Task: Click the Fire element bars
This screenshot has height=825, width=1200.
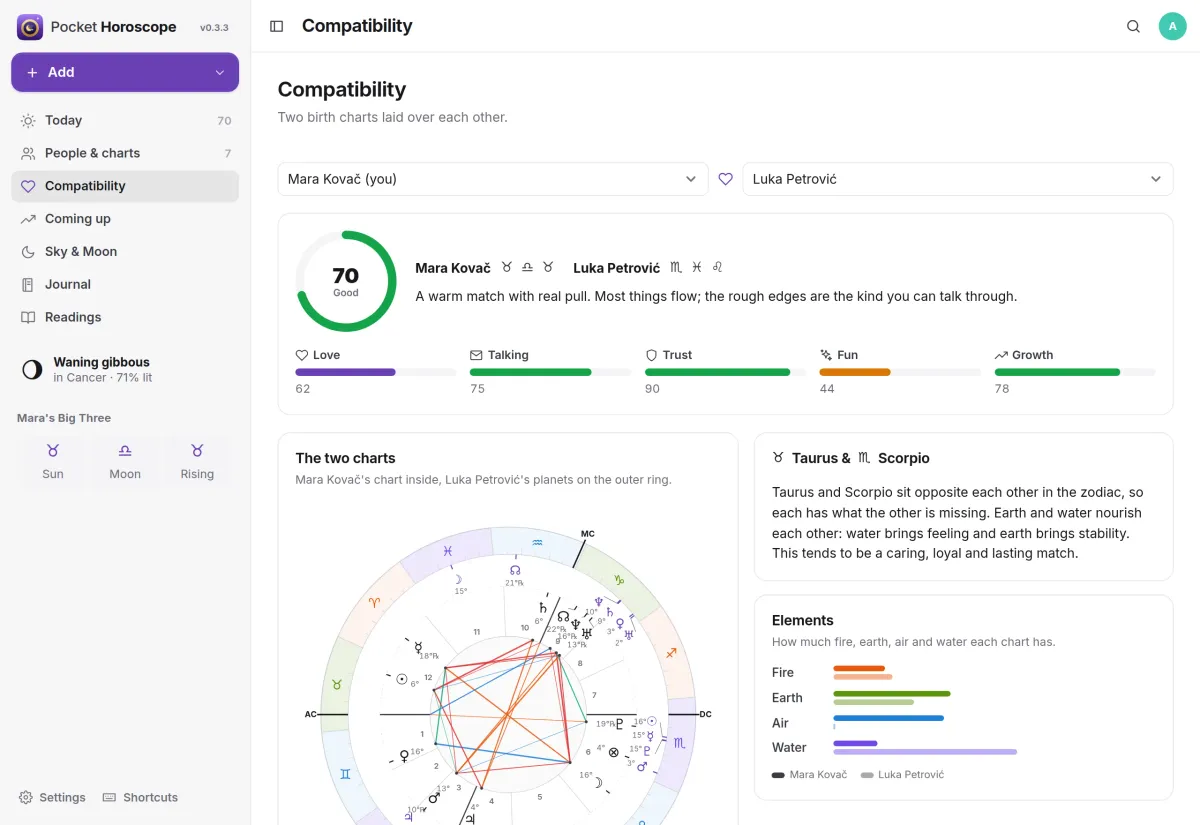Action: pos(862,673)
